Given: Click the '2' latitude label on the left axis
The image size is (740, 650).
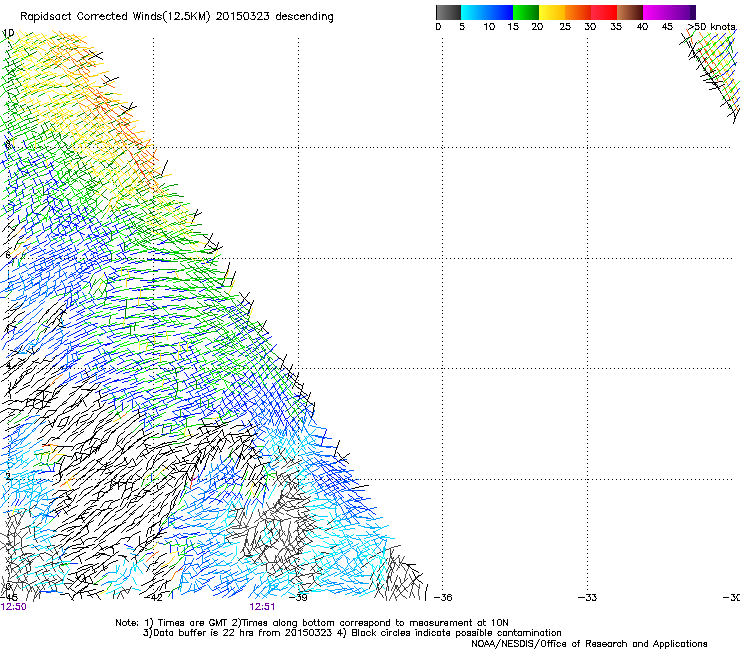Looking at the screenshot, I should click(8, 476).
